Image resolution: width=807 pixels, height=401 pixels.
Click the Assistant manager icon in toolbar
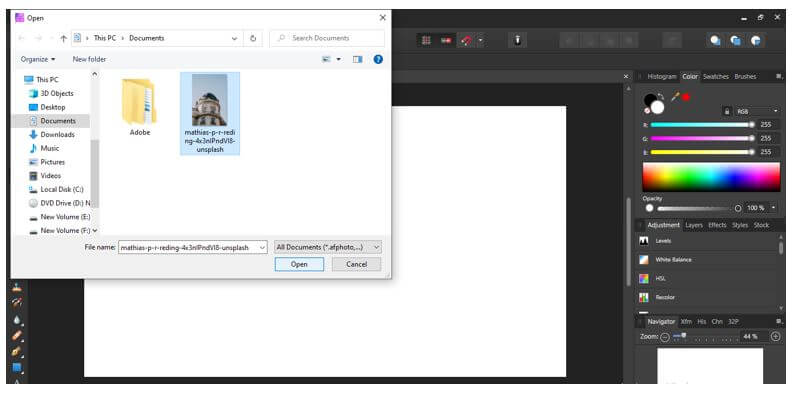click(x=518, y=40)
